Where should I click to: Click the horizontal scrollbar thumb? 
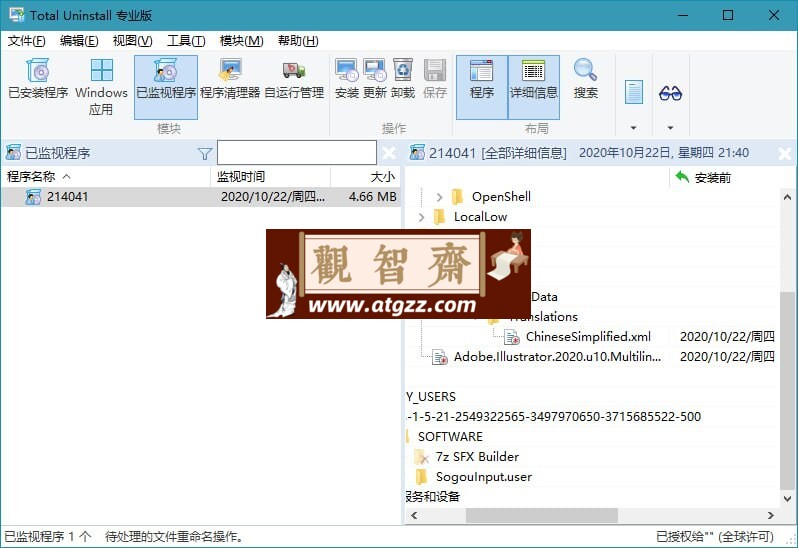(542, 515)
